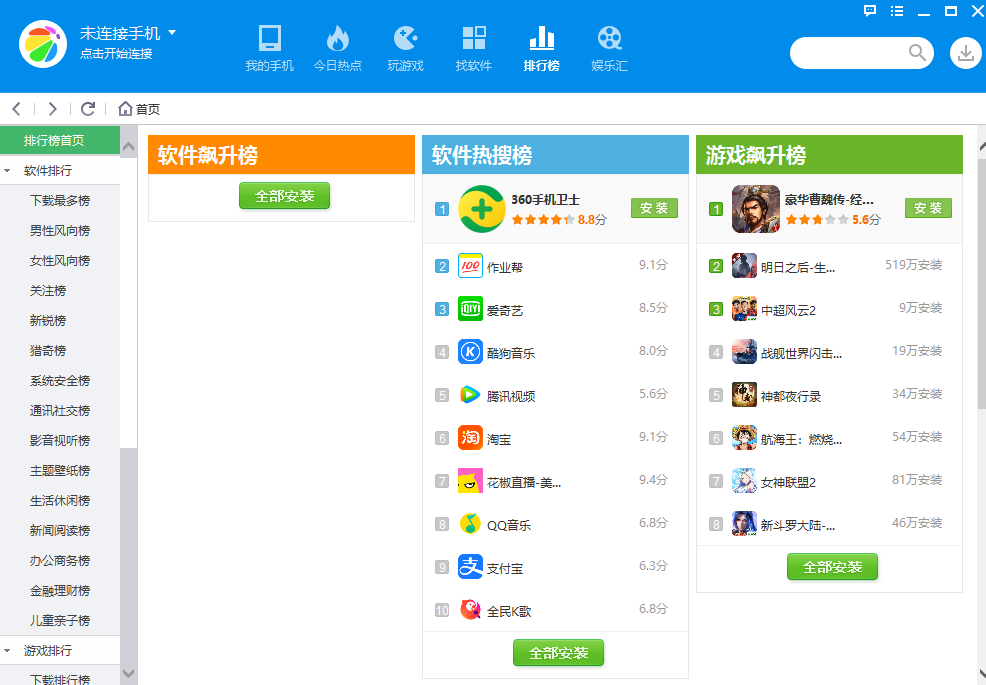The image size is (986, 685).
Task: Go to 首页 home
Action: (x=139, y=109)
